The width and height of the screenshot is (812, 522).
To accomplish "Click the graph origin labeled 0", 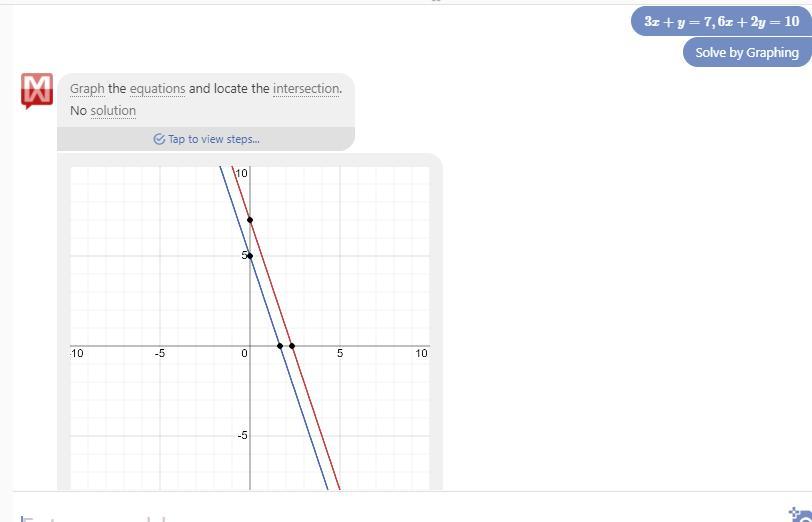I will pos(244,354).
